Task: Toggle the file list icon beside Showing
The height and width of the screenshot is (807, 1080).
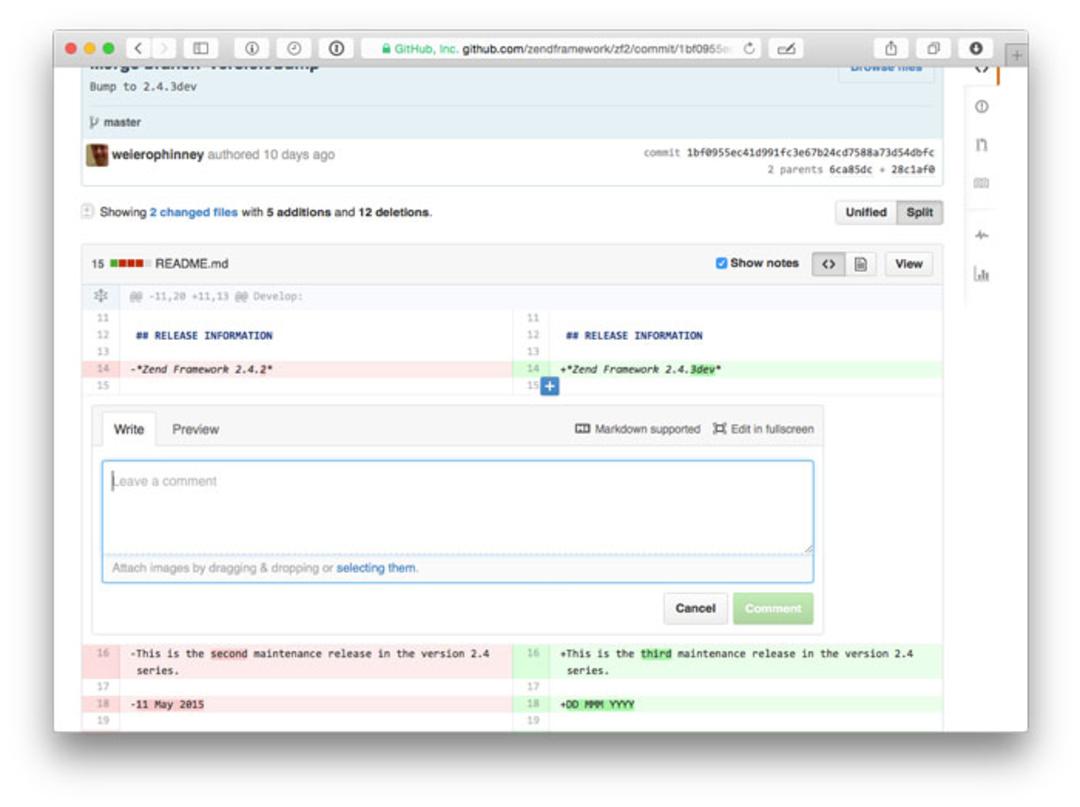Action: coord(87,211)
